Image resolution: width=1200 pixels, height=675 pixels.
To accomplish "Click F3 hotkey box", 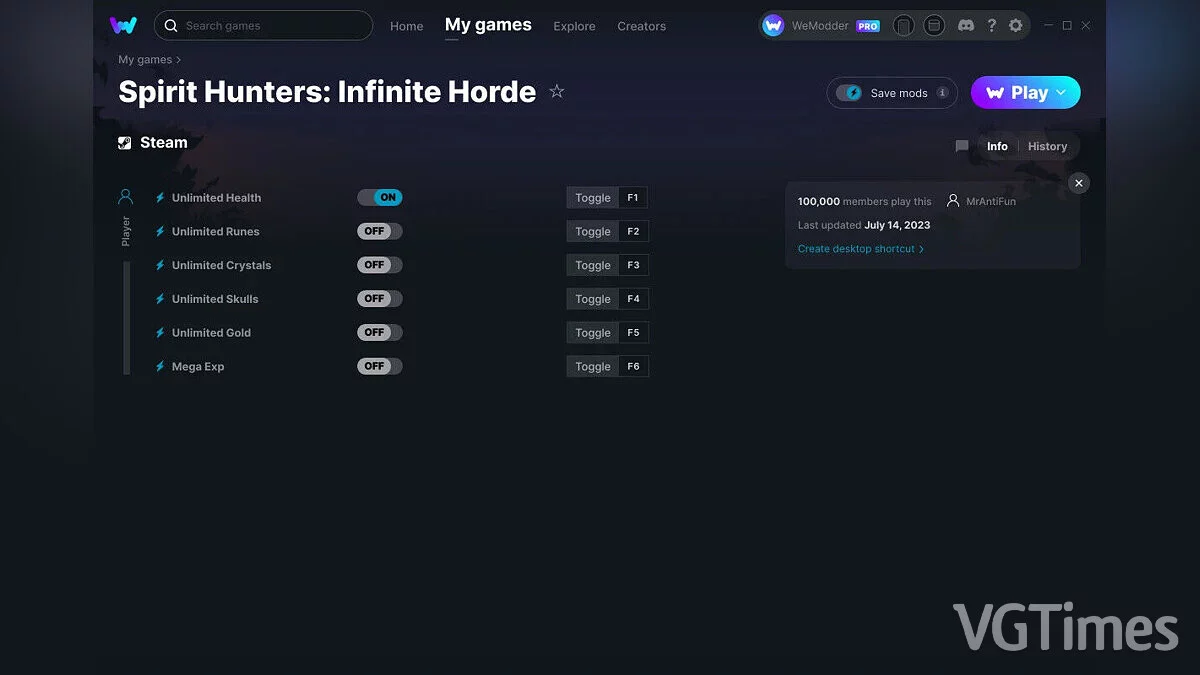I will (633, 265).
